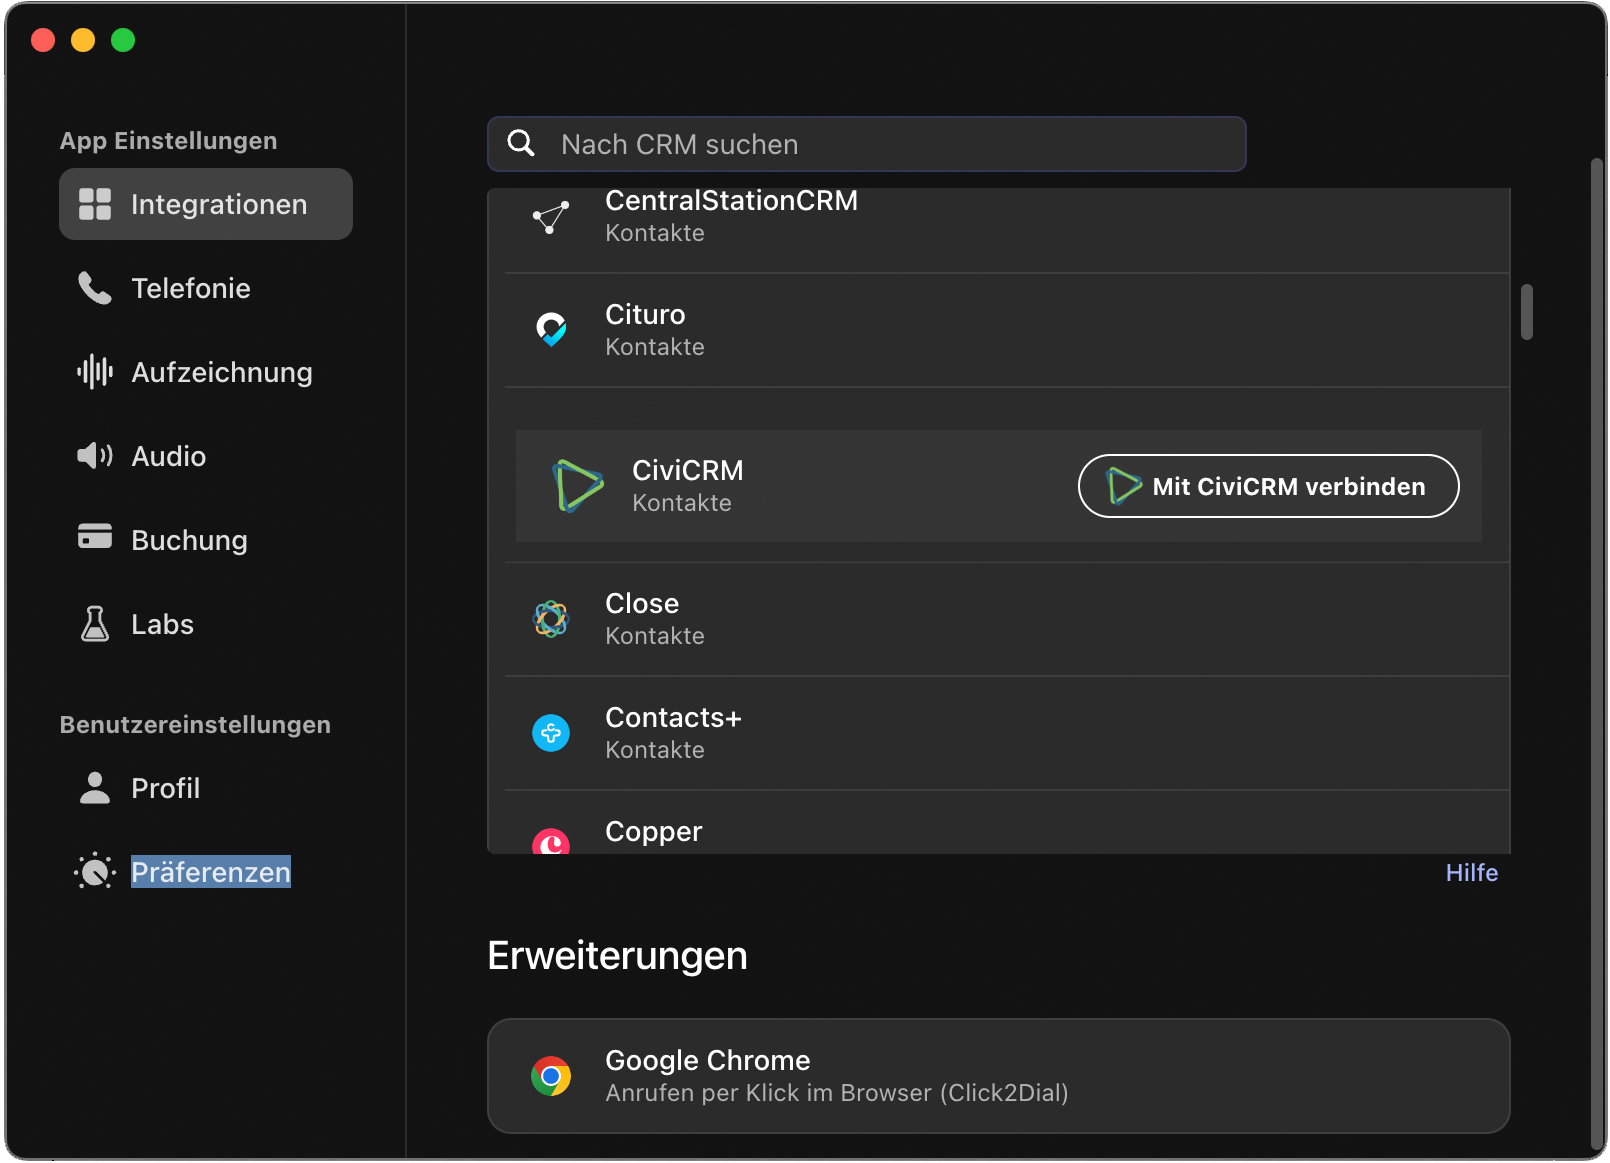Click the Kontakte label under CentralStationCRM
Screen dimensions: 1610x1163
(x=655, y=233)
